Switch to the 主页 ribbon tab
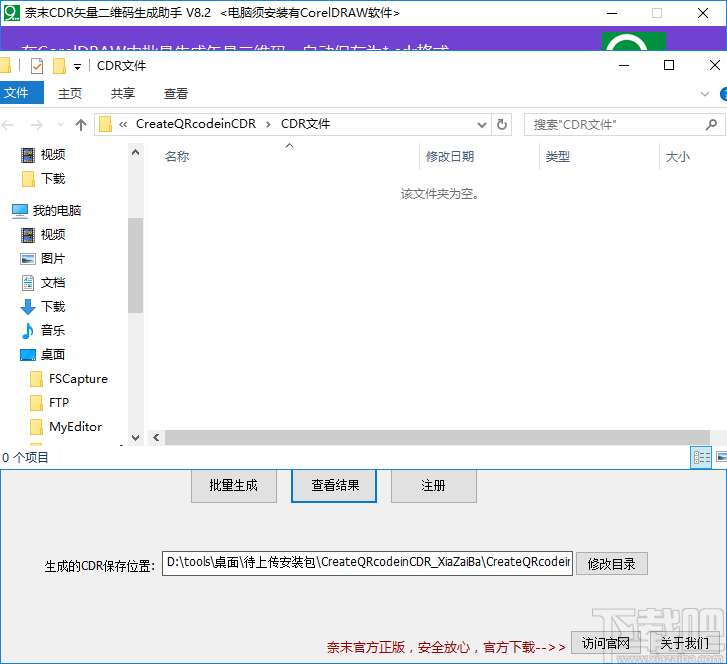 point(70,93)
